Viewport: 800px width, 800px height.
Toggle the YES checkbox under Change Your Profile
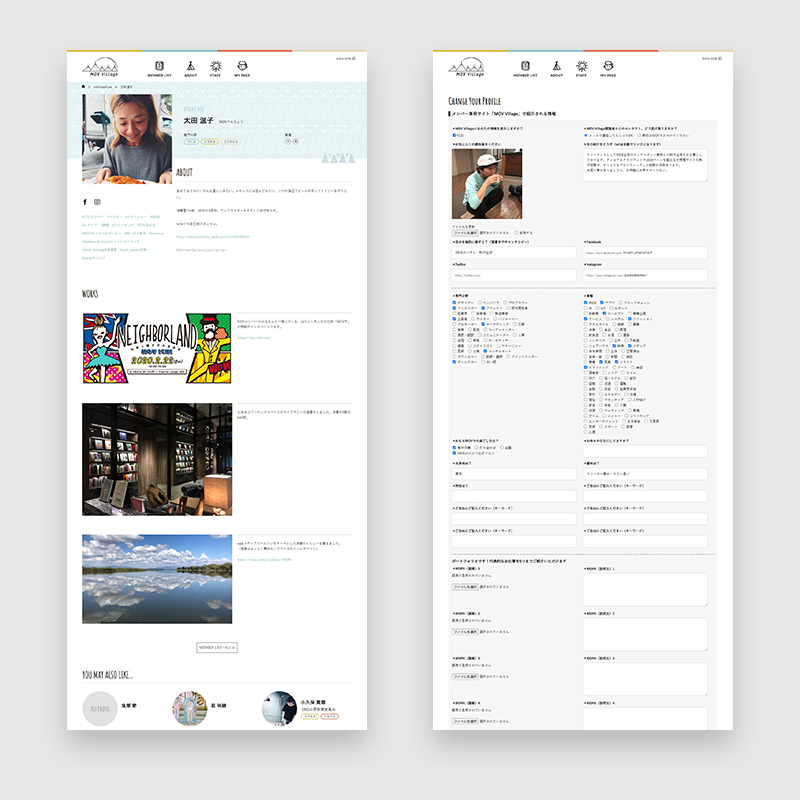pyautogui.click(x=453, y=135)
